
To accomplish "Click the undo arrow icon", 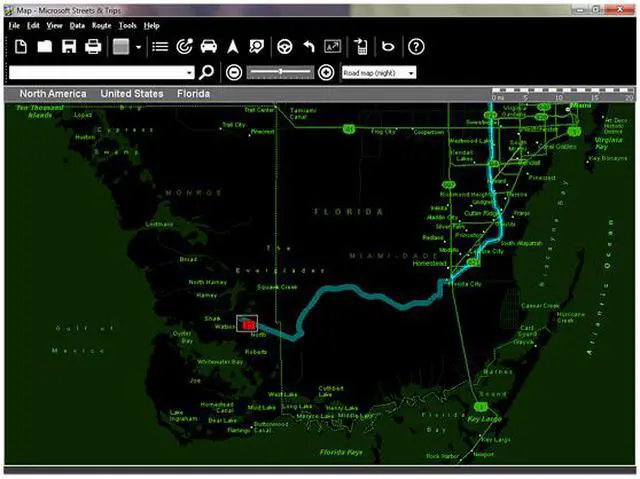I will tap(309, 47).
